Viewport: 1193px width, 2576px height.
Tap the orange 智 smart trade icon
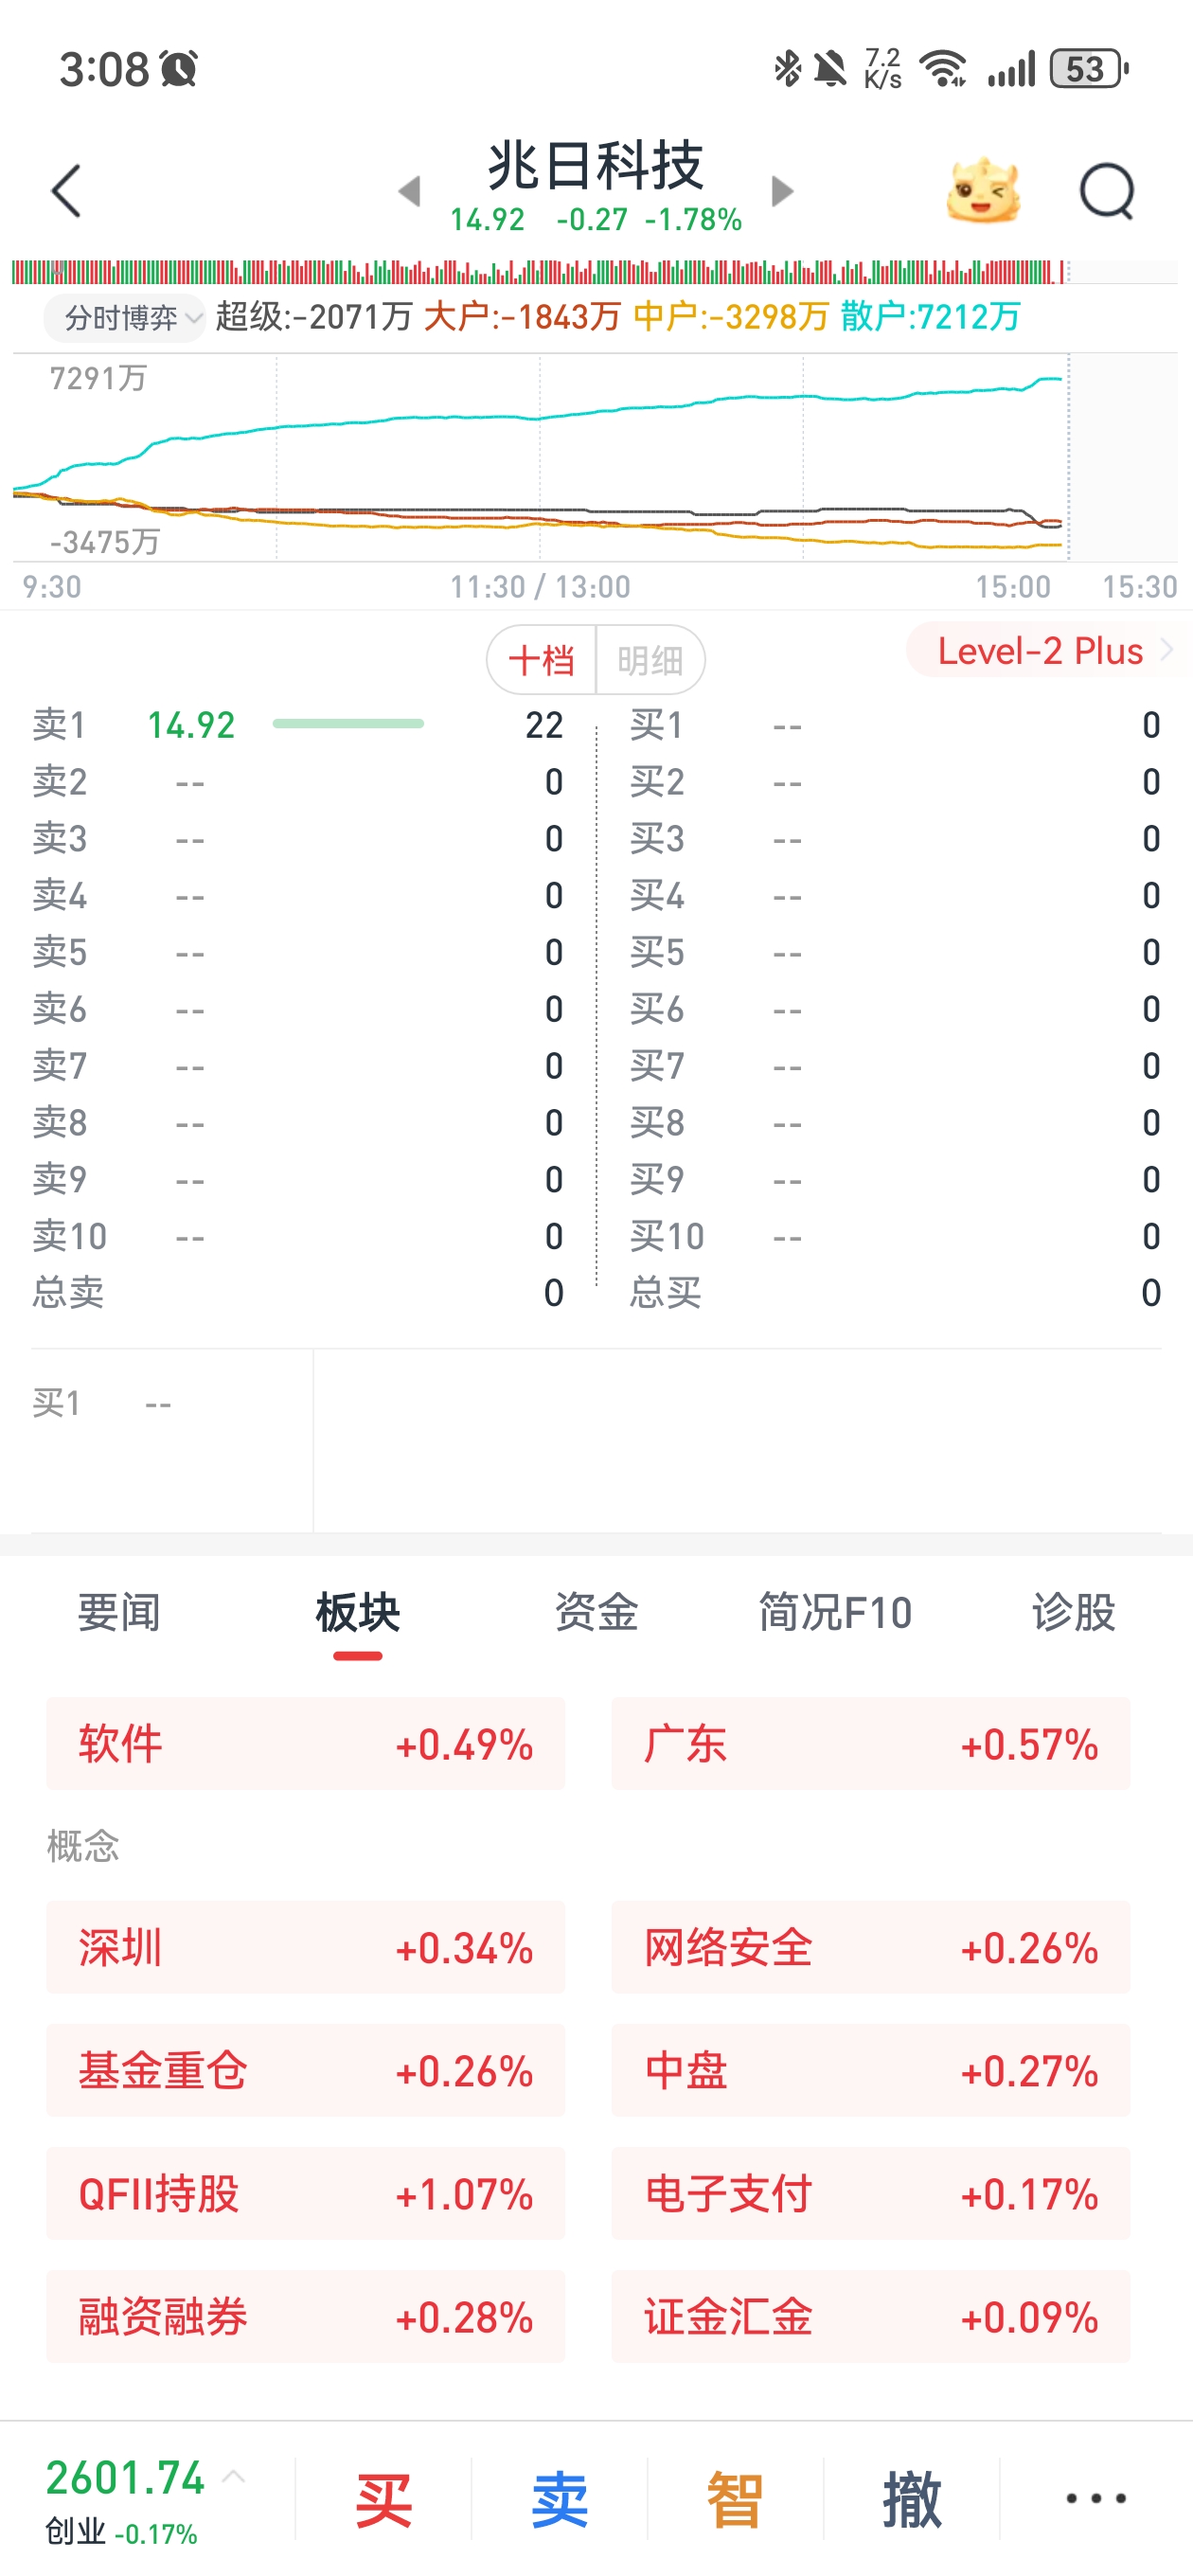735,2499
